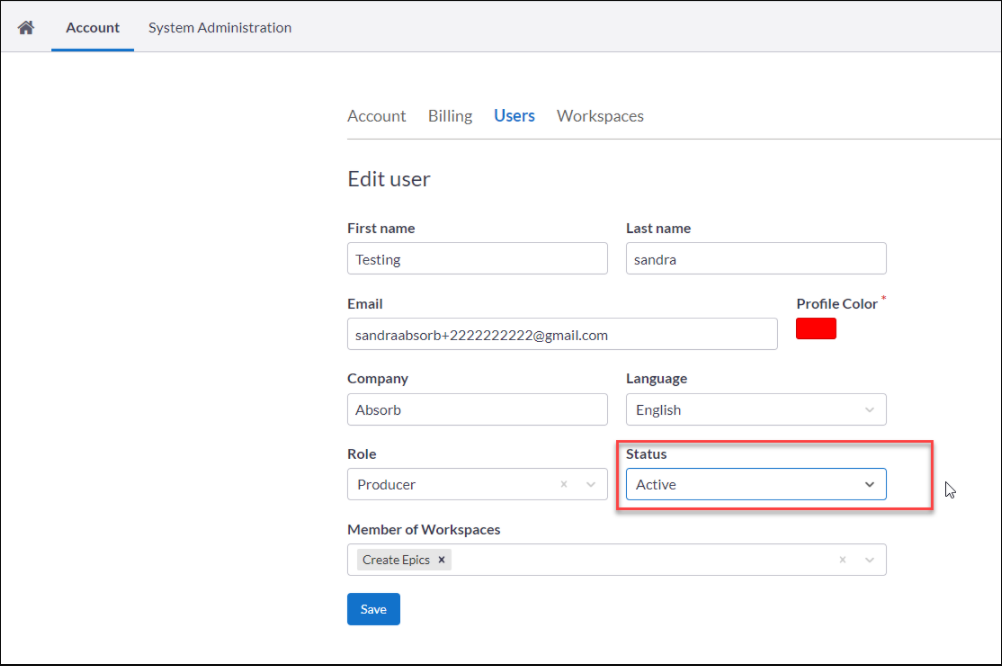This screenshot has width=1002, height=666.
Task: Click into the First name field
Action: click(477, 259)
